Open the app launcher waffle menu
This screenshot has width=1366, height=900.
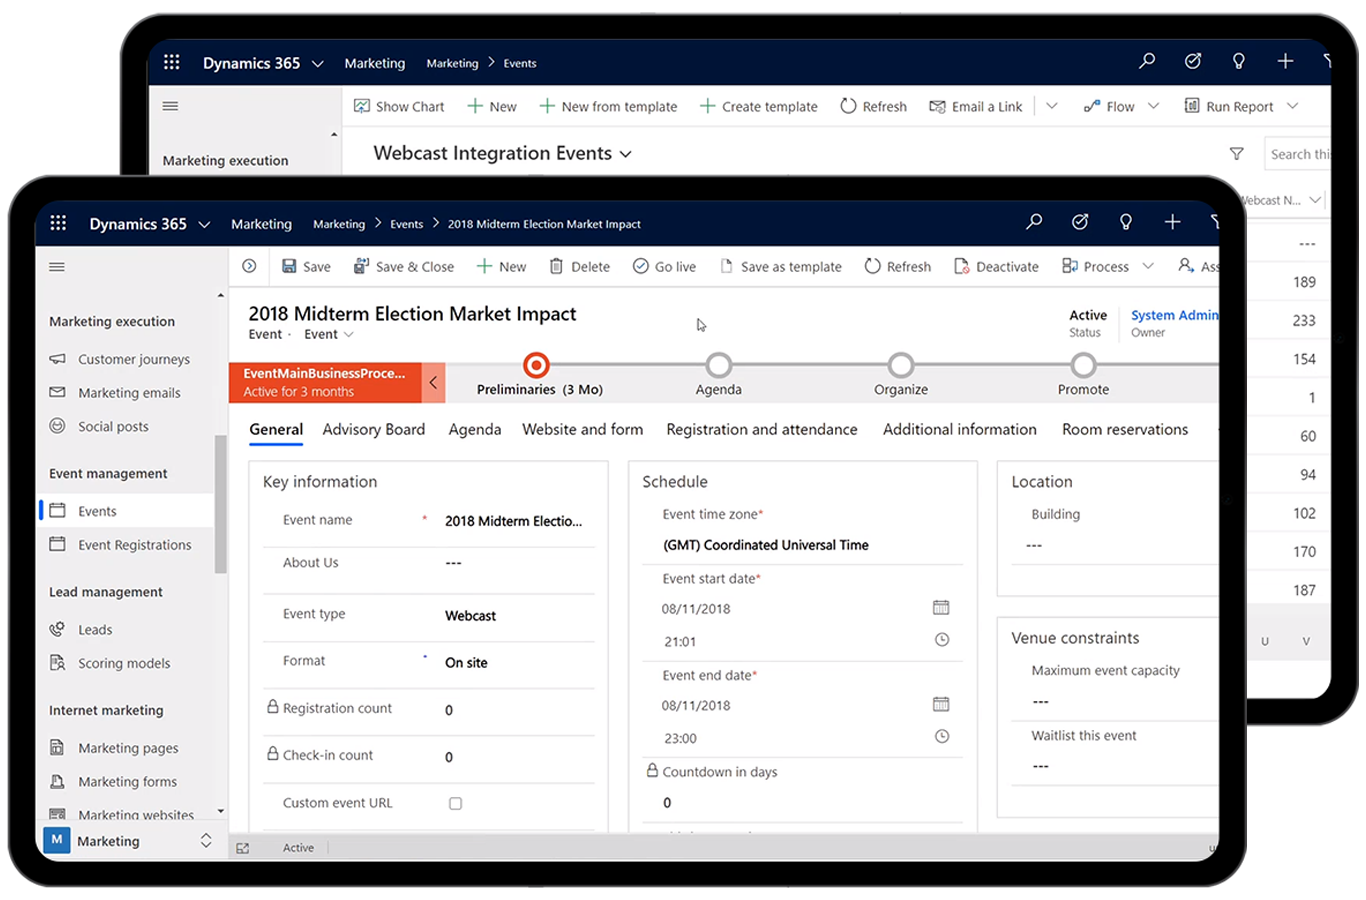click(57, 223)
